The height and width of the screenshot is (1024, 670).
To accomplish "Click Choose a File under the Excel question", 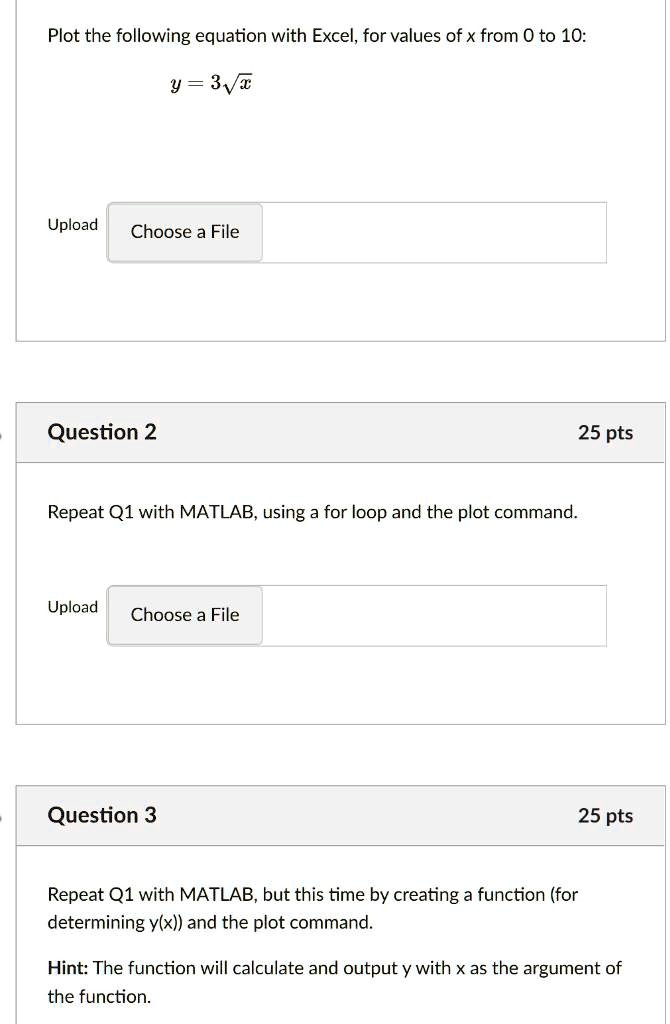I will [x=185, y=232].
